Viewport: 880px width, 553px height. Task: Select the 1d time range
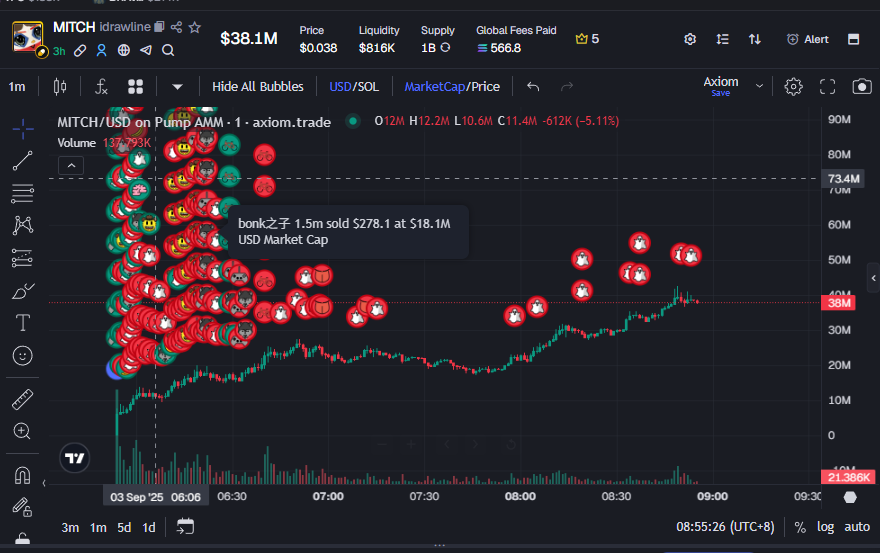coord(149,528)
